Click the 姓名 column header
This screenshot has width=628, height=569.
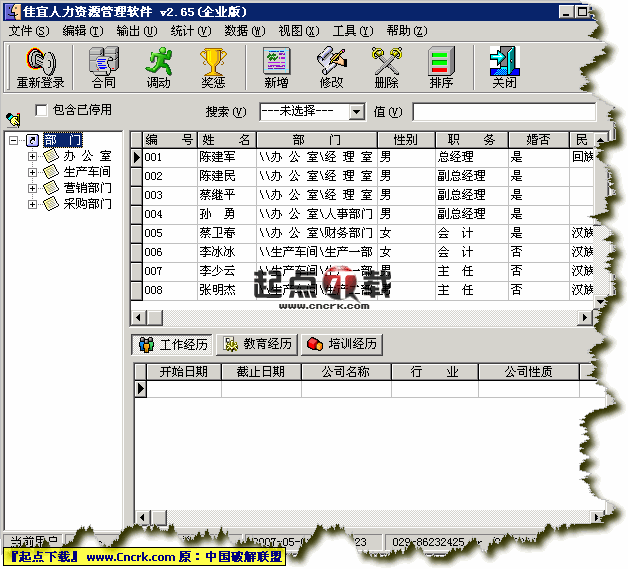(227, 140)
